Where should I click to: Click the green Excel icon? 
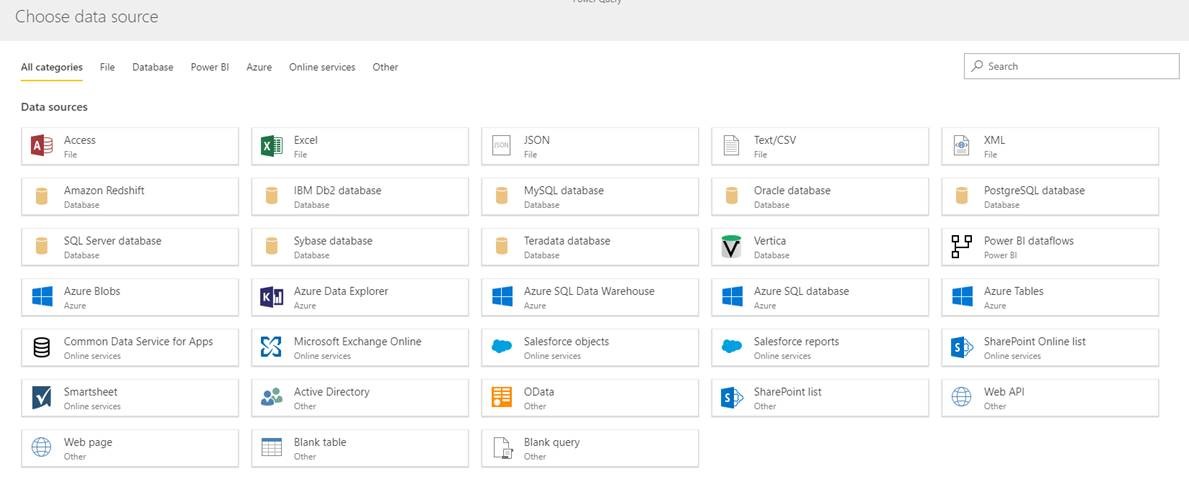click(x=271, y=146)
